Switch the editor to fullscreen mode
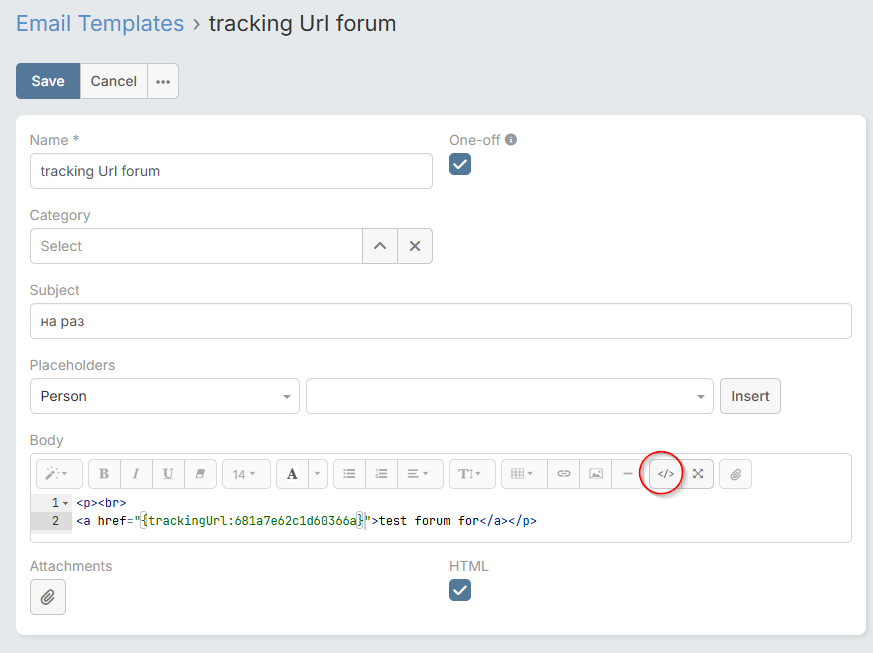Image resolution: width=873 pixels, height=653 pixels. (698, 474)
